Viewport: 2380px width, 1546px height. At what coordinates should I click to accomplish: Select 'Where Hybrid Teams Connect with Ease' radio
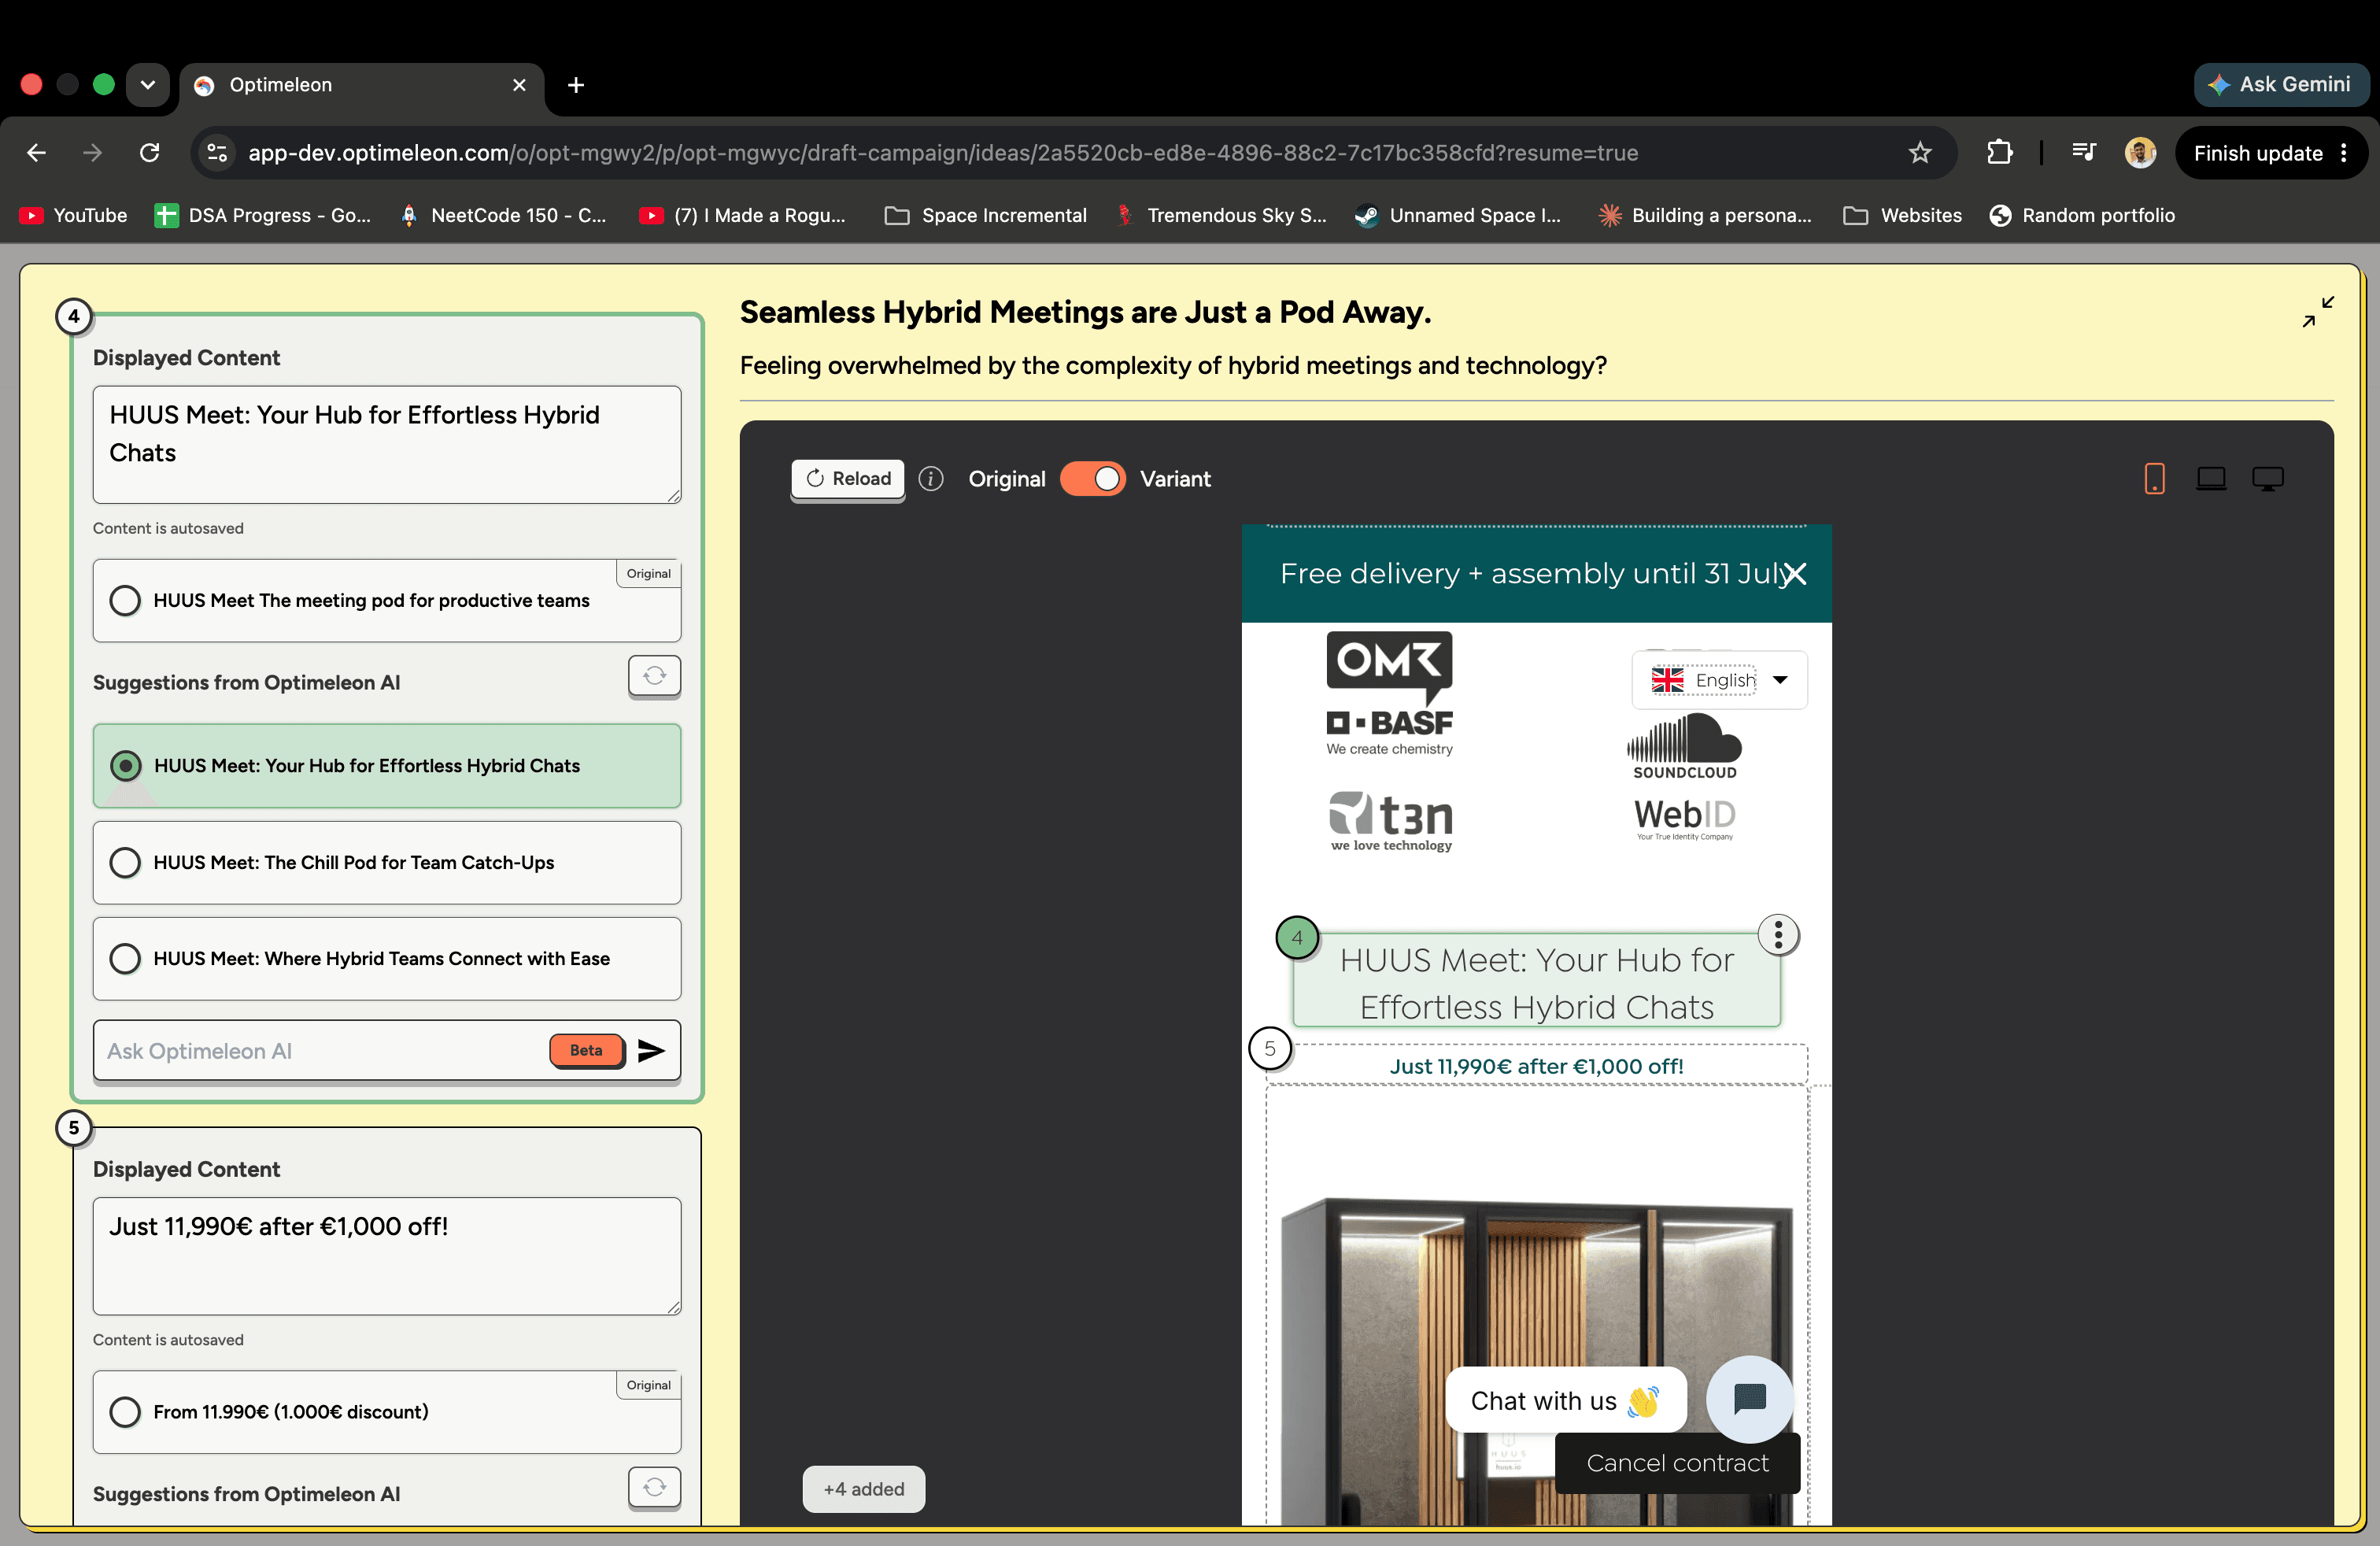(x=125, y=958)
